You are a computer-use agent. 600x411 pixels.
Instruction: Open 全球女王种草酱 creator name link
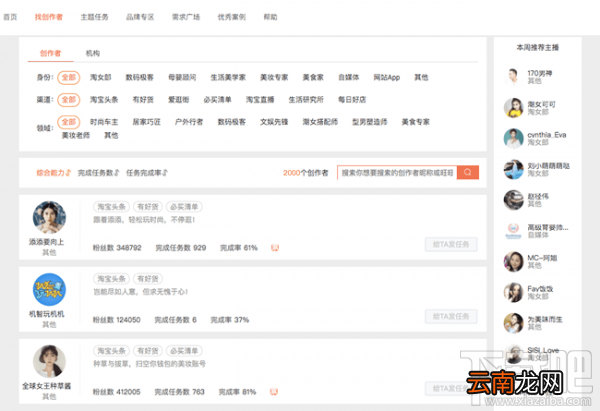(x=47, y=386)
